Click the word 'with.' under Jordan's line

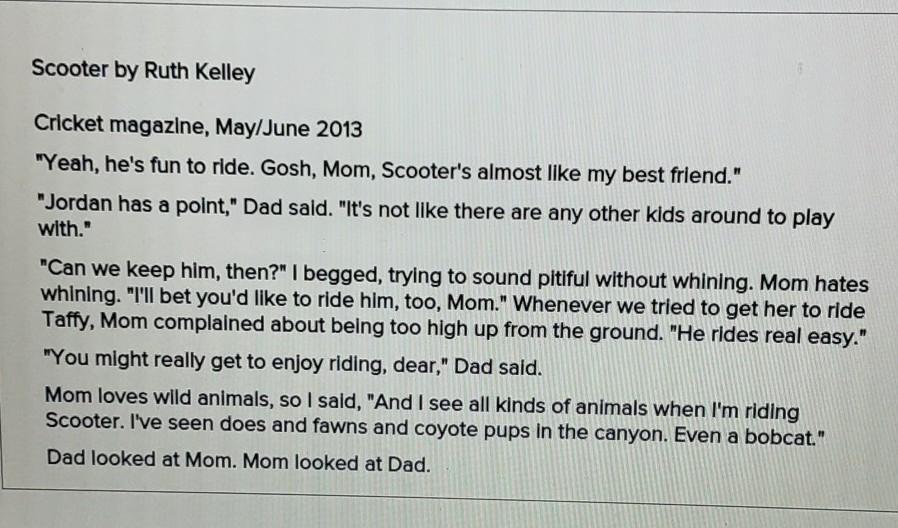tap(65, 229)
